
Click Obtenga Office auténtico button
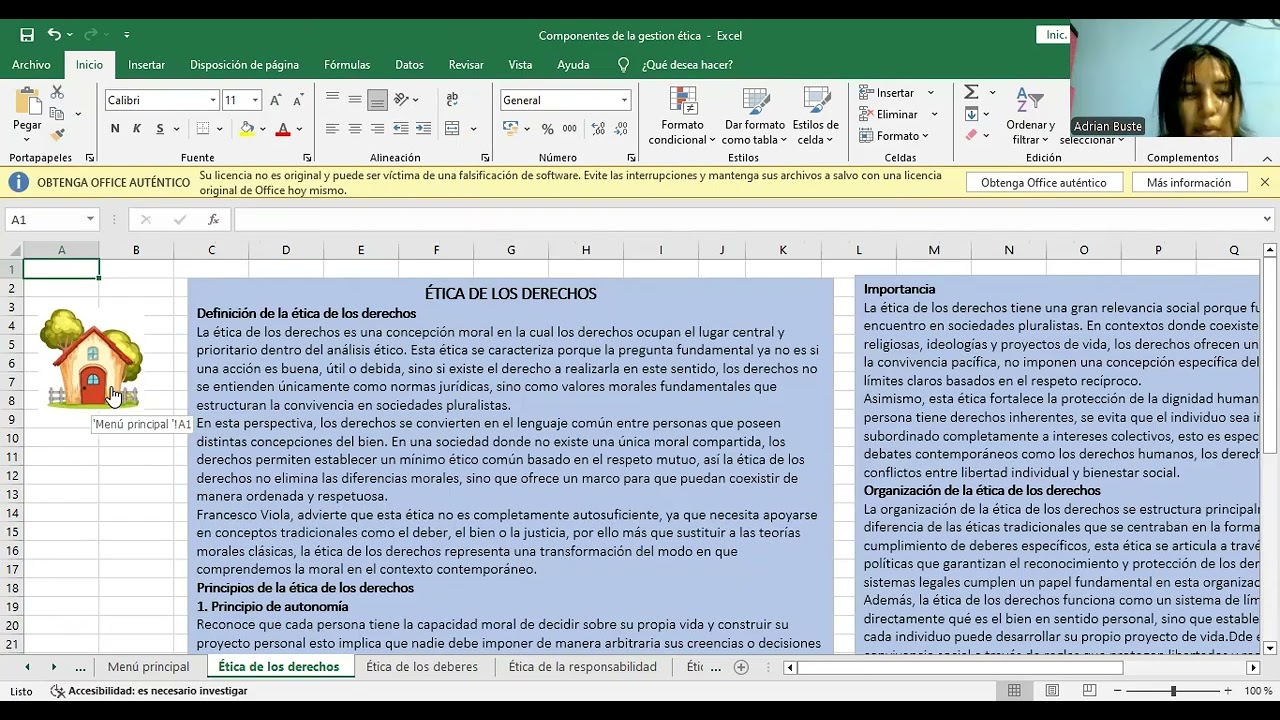click(1043, 183)
